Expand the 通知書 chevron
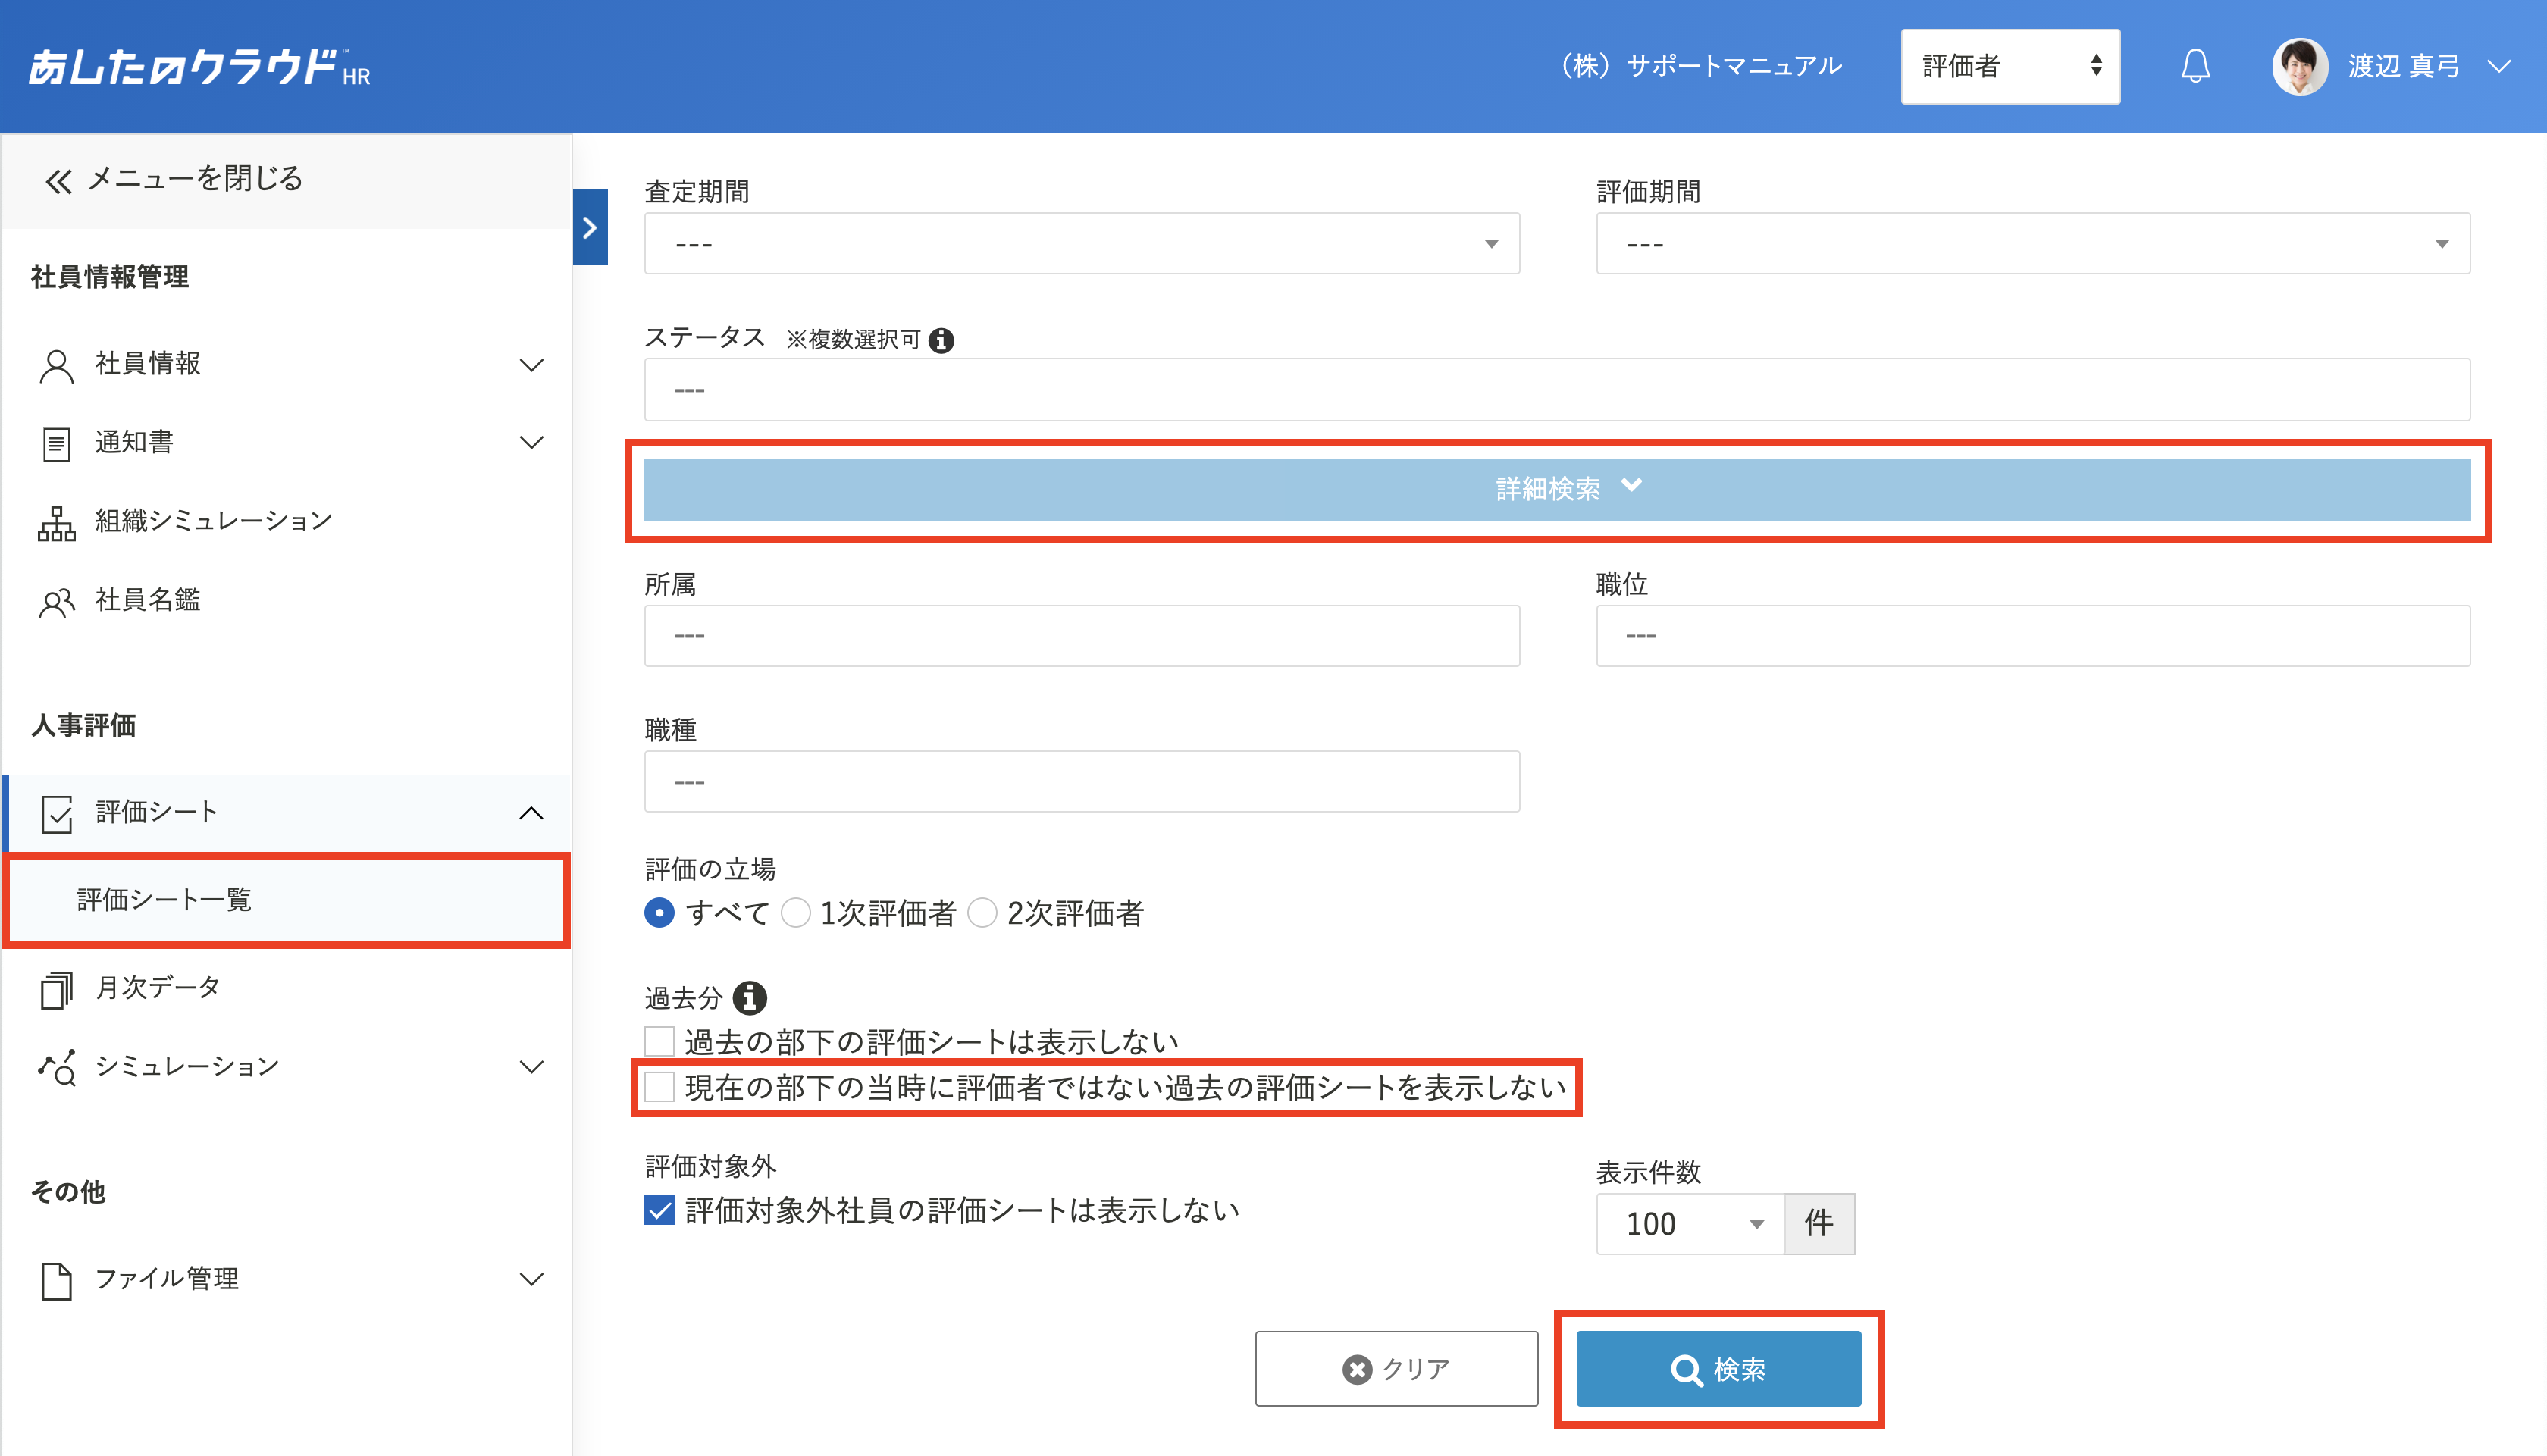The image size is (2547, 1456). coord(531,442)
